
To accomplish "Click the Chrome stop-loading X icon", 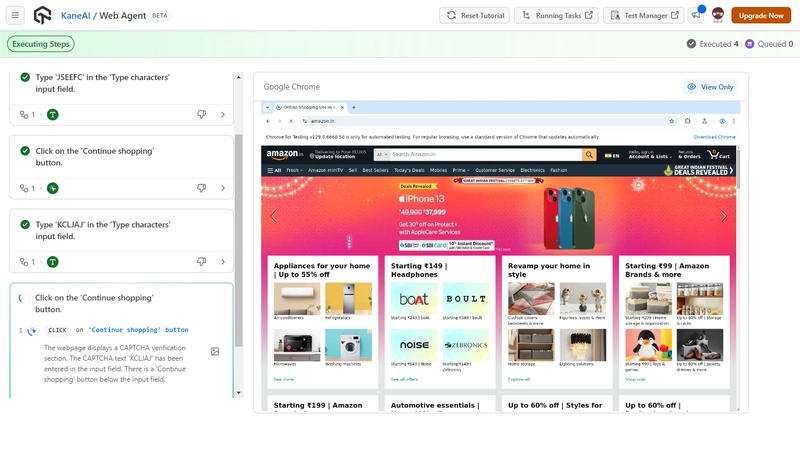I will pyautogui.click(x=291, y=121).
